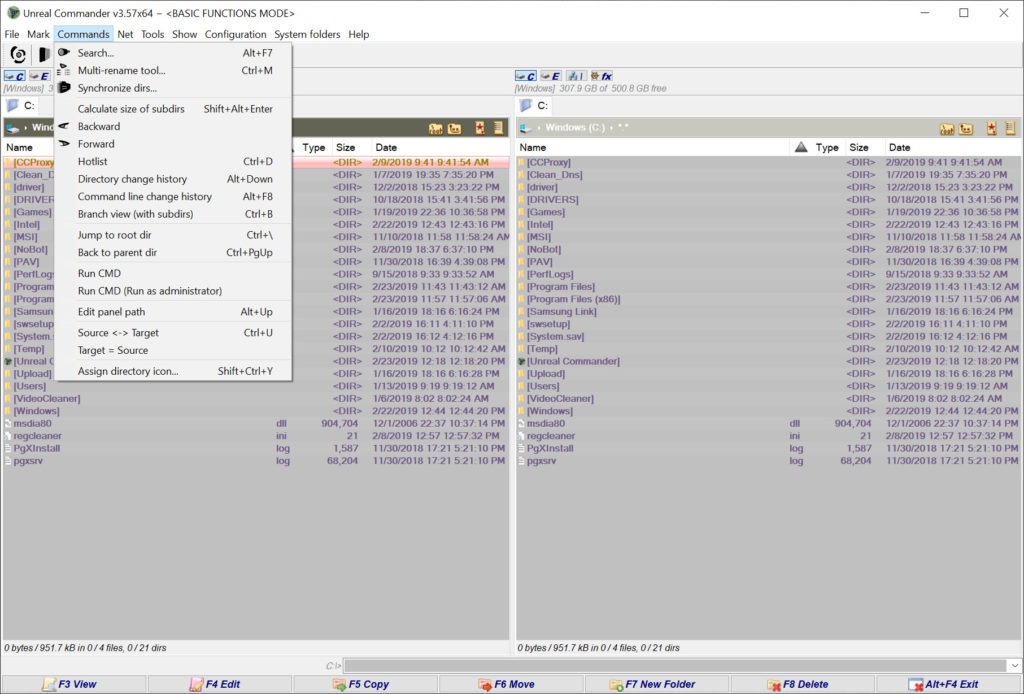Image resolution: width=1024 pixels, height=694 pixels.
Task: Click the root folder icon in the right panel path bar
Action: pyautogui.click(x=947, y=129)
